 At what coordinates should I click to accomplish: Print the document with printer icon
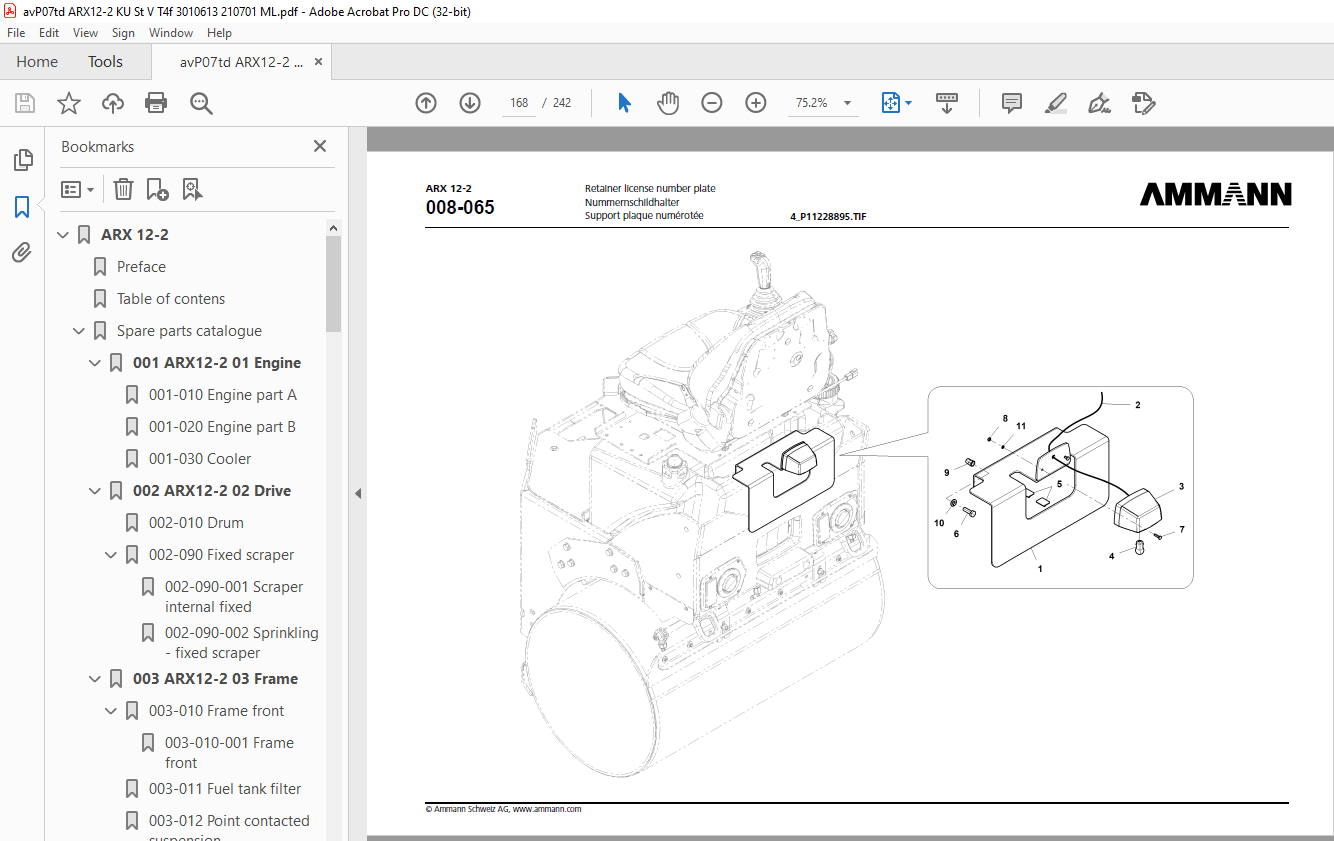coord(156,103)
